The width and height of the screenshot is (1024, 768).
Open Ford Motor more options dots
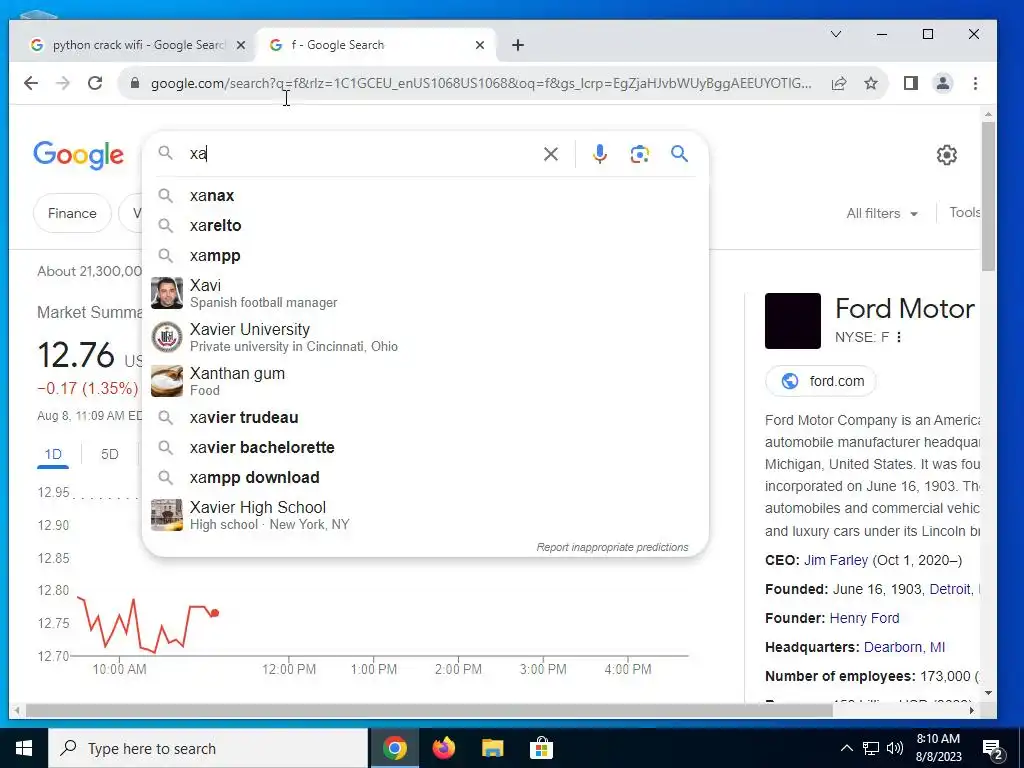pyautogui.click(x=899, y=337)
